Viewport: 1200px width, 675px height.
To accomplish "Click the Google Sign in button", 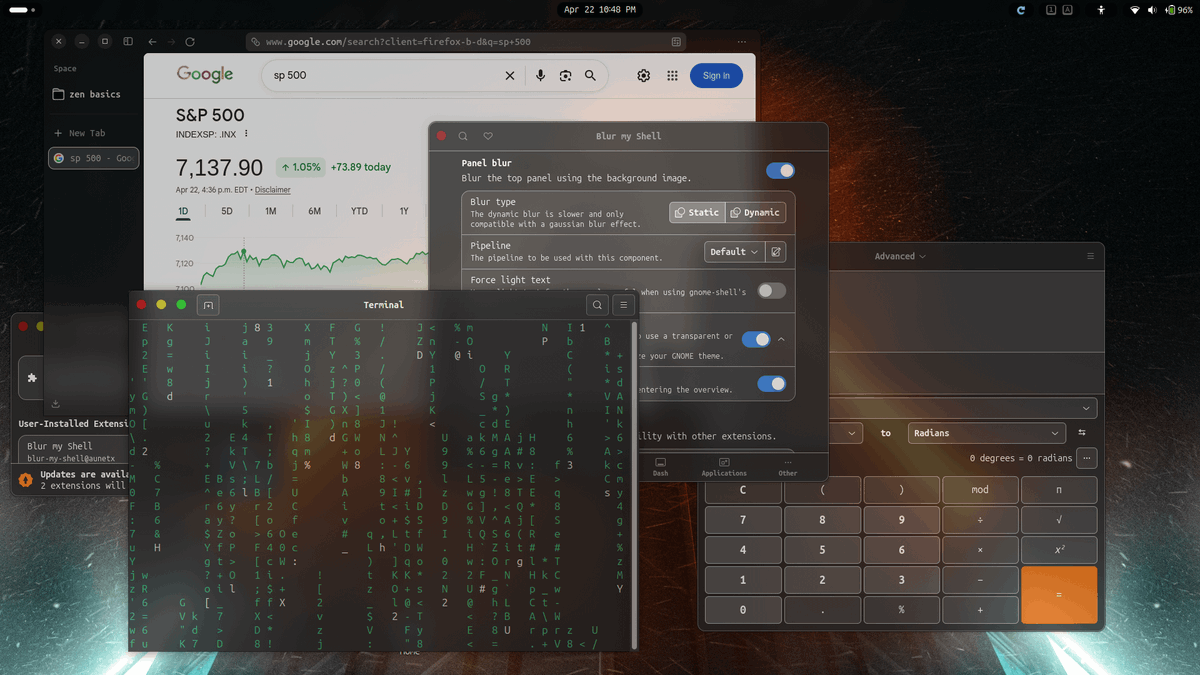I will point(716,75).
